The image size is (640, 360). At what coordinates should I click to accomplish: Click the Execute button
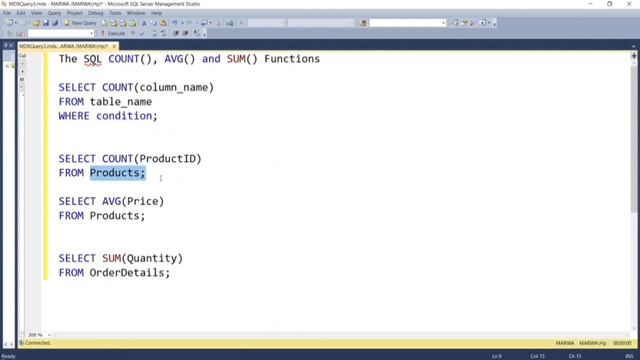tap(113, 33)
